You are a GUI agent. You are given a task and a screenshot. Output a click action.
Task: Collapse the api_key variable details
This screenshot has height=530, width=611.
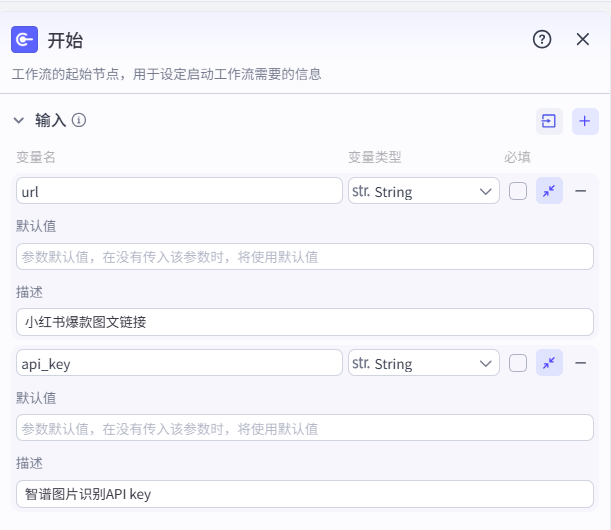point(549,363)
